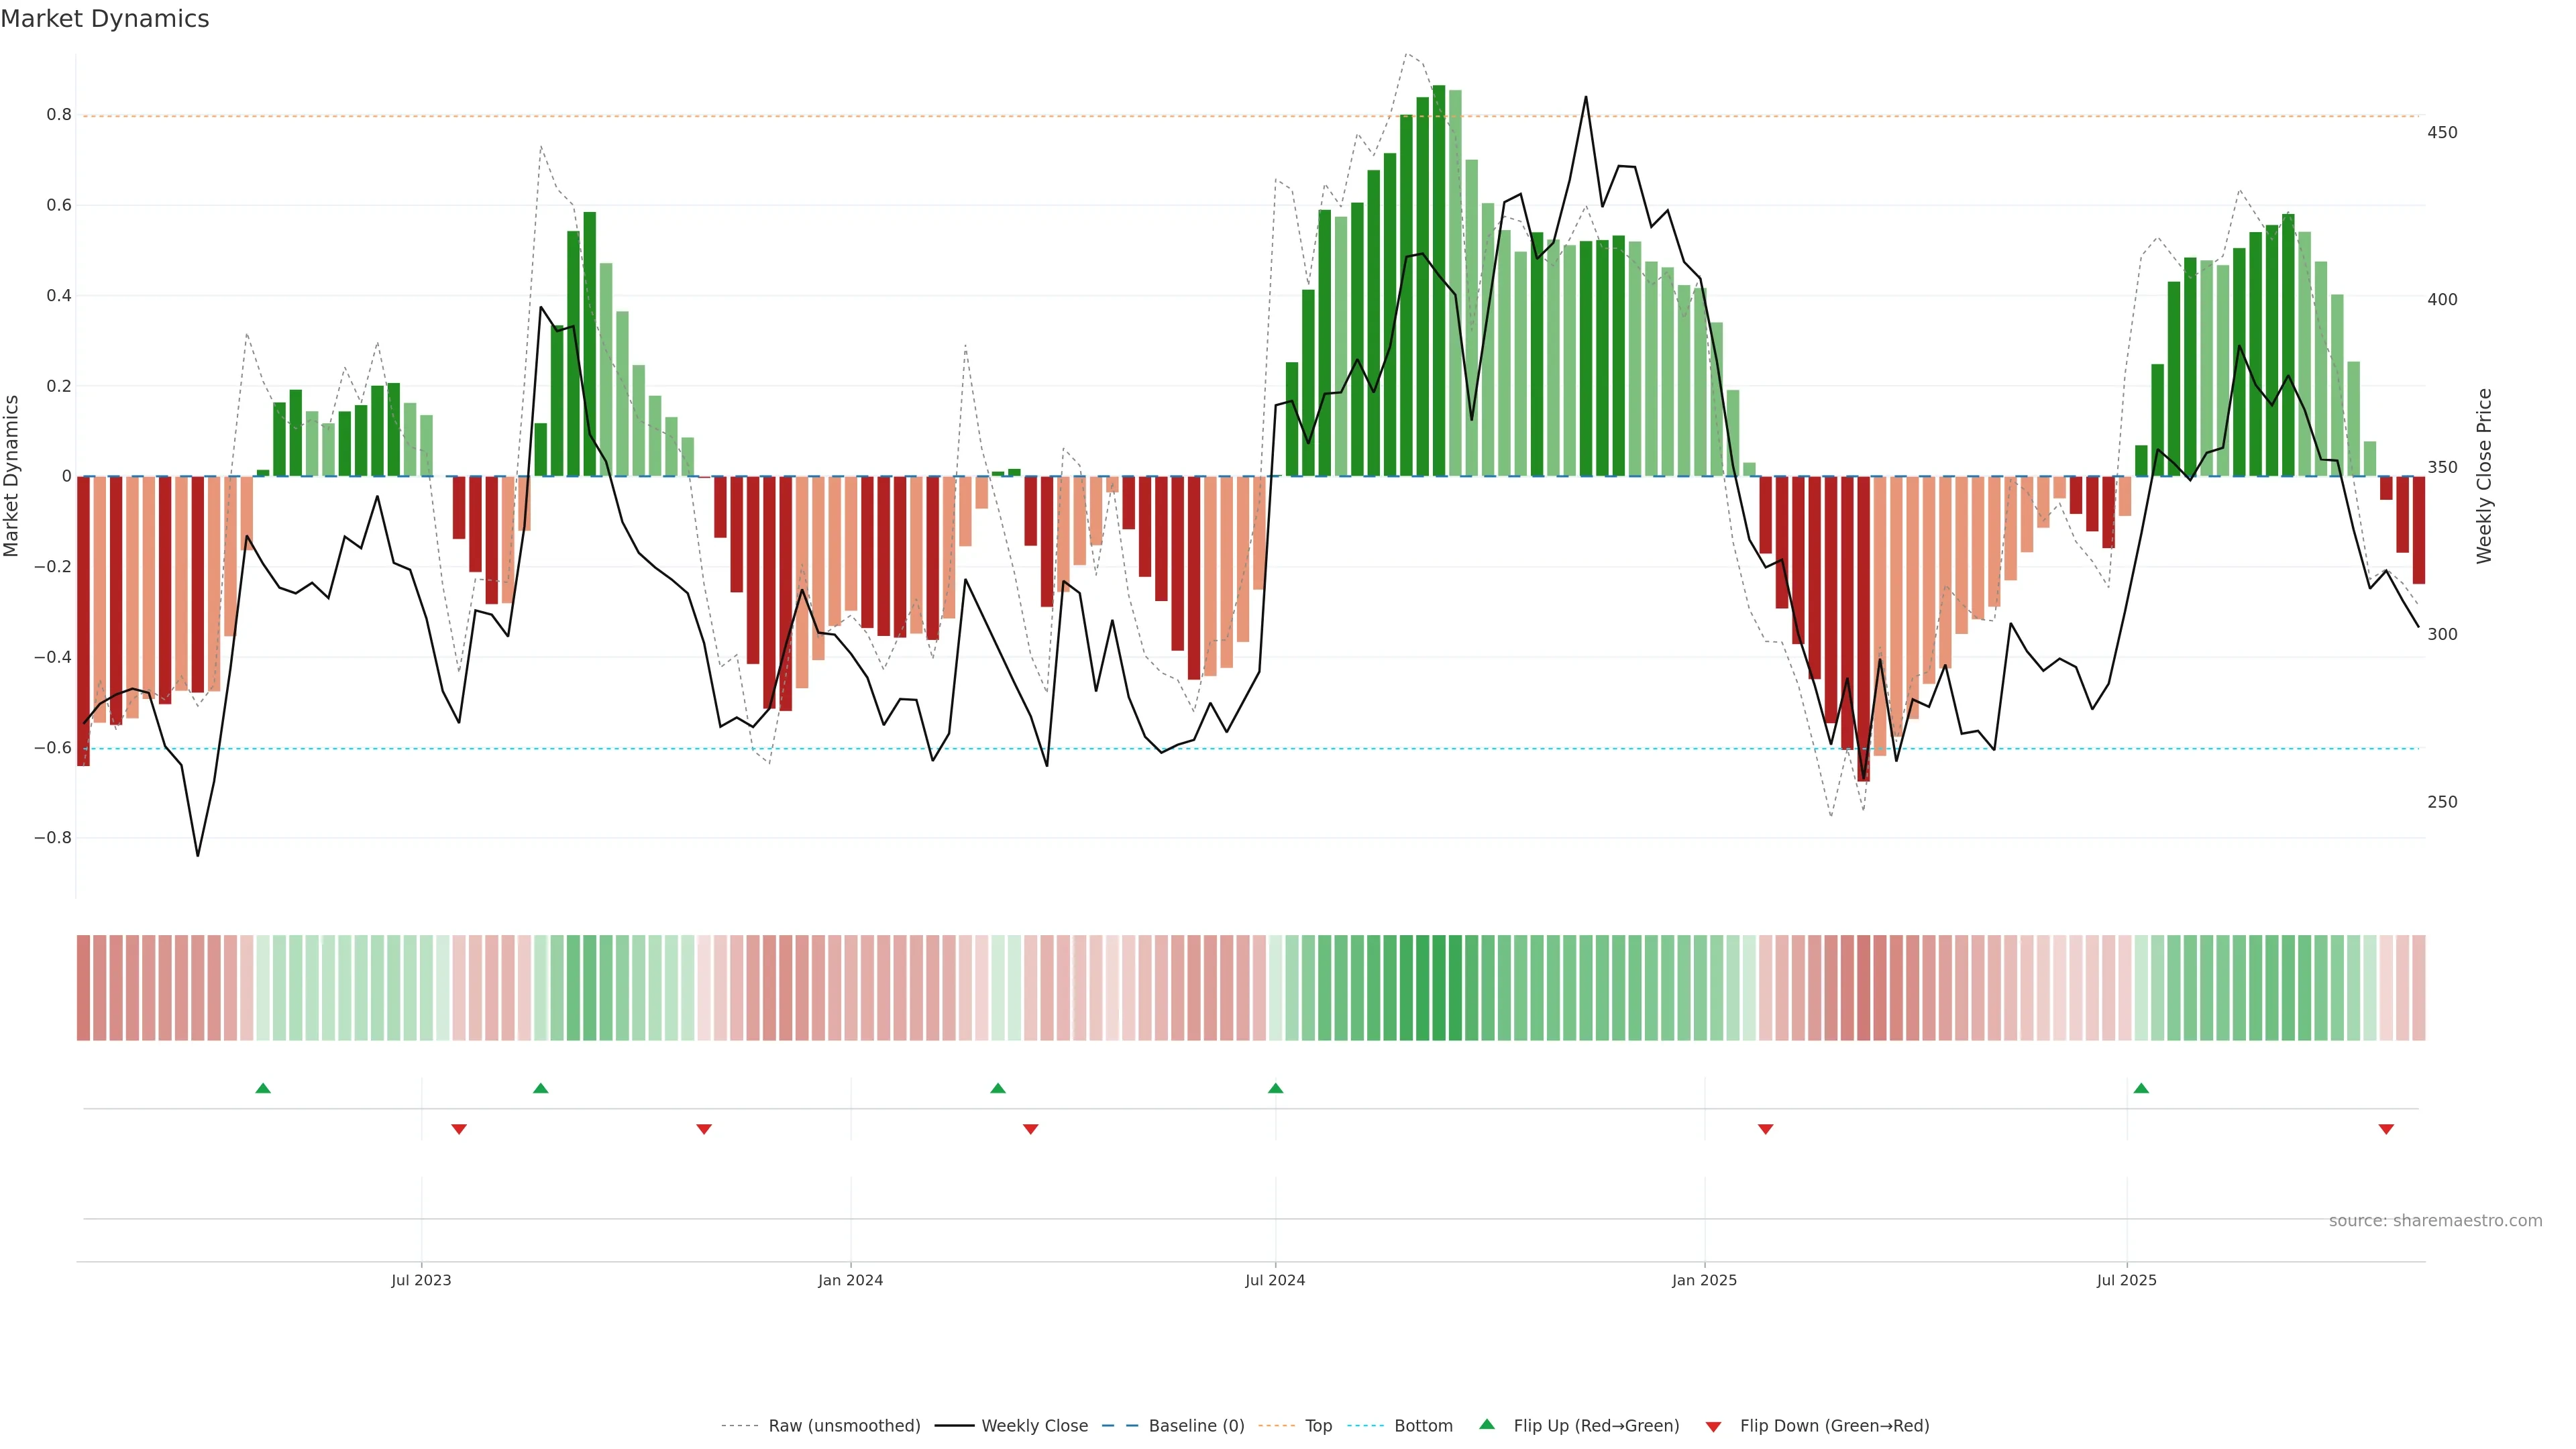
Task: Click the Jan 2024 x-axis label
Action: pyautogui.click(x=850, y=1280)
